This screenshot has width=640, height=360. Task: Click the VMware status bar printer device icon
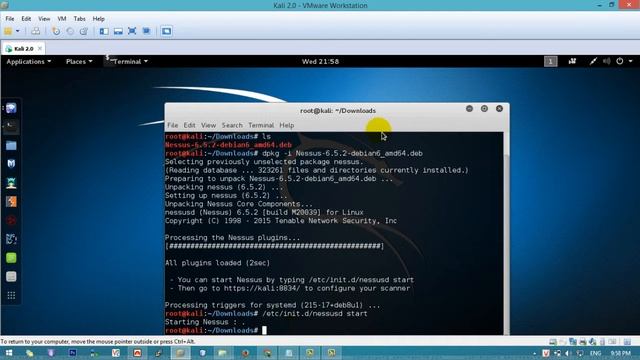point(582,342)
